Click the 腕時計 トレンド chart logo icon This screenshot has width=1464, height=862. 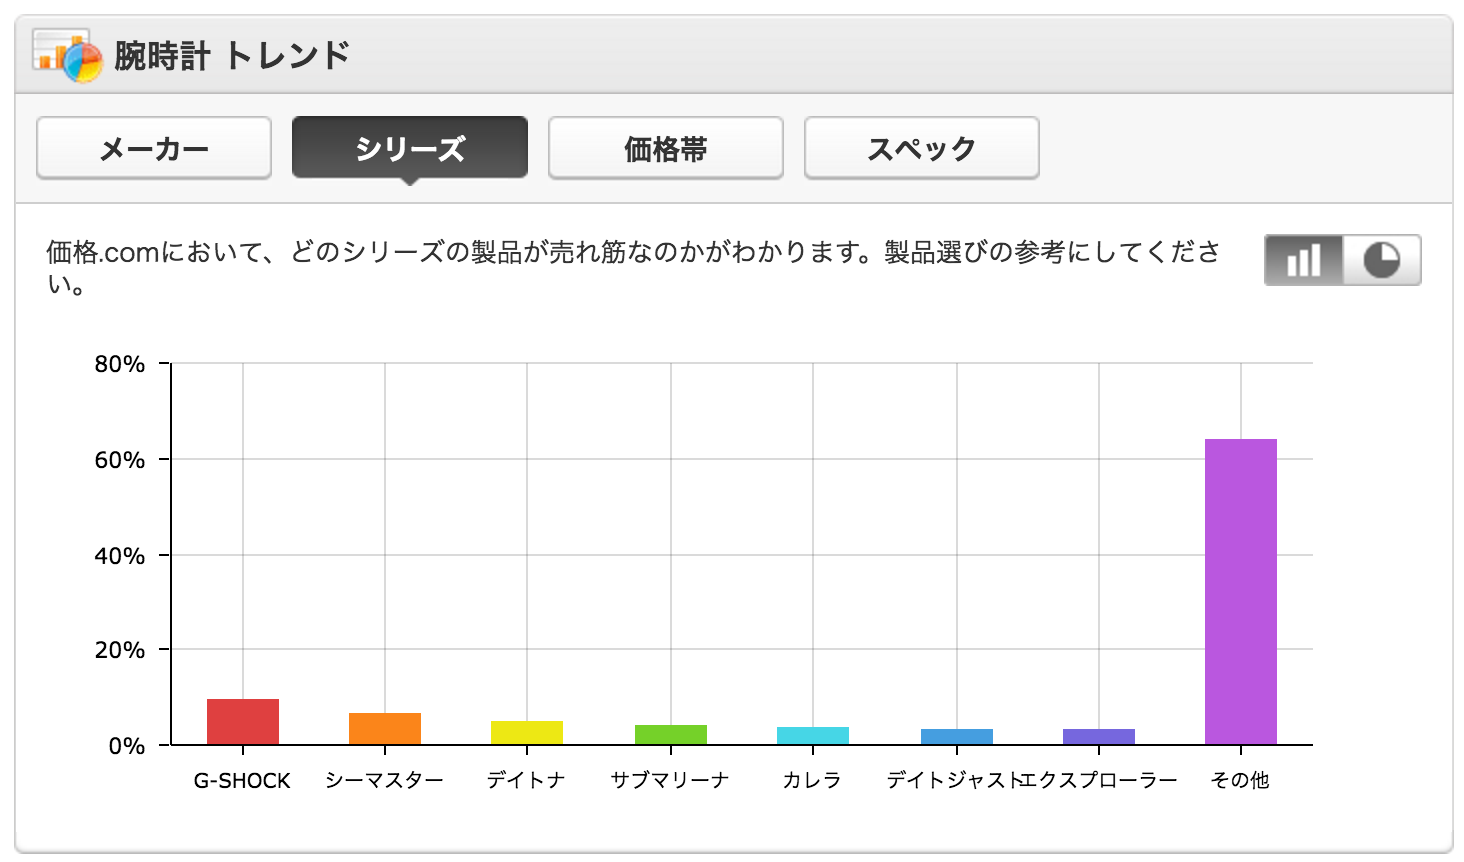point(67,55)
